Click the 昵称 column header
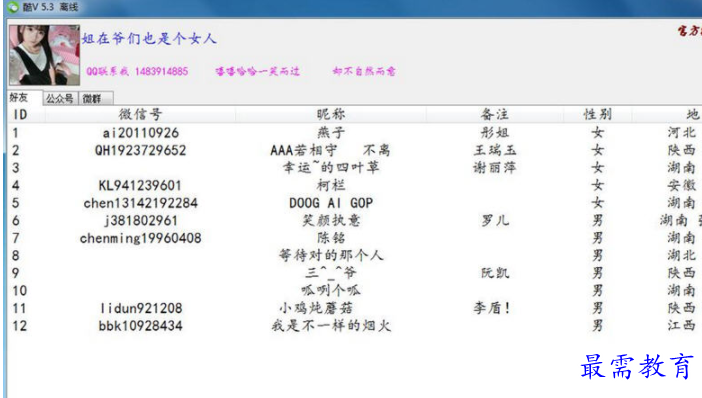This screenshot has width=702, height=398. tap(331, 115)
